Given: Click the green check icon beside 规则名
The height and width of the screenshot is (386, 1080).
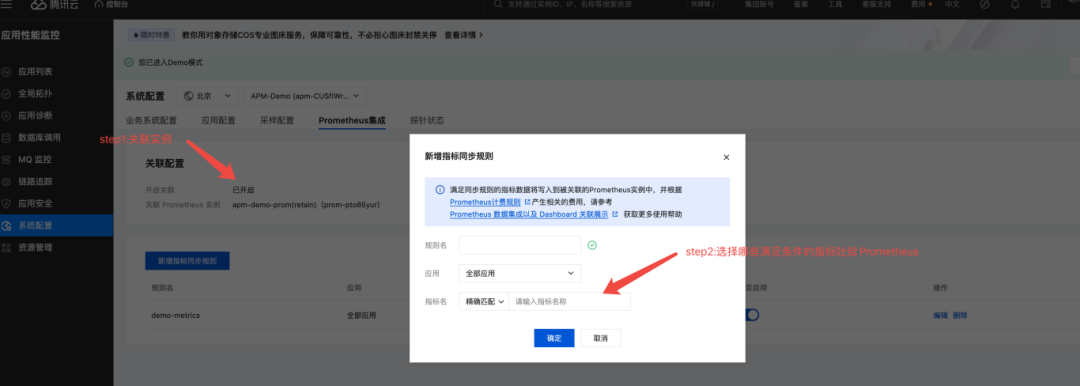Looking at the screenshot, I should [592, 245].
